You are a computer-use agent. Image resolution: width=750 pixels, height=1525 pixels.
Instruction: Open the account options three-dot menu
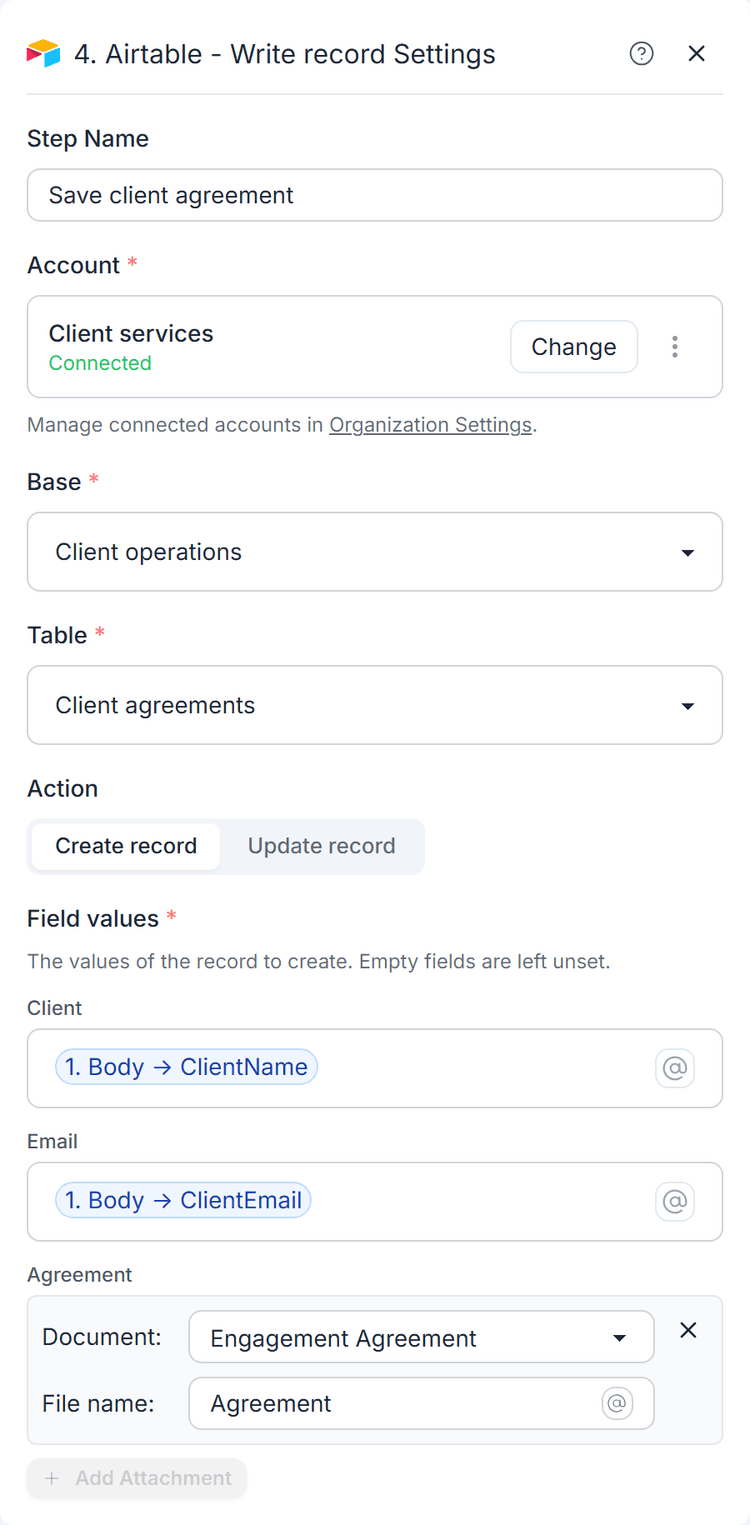[675, 347]
